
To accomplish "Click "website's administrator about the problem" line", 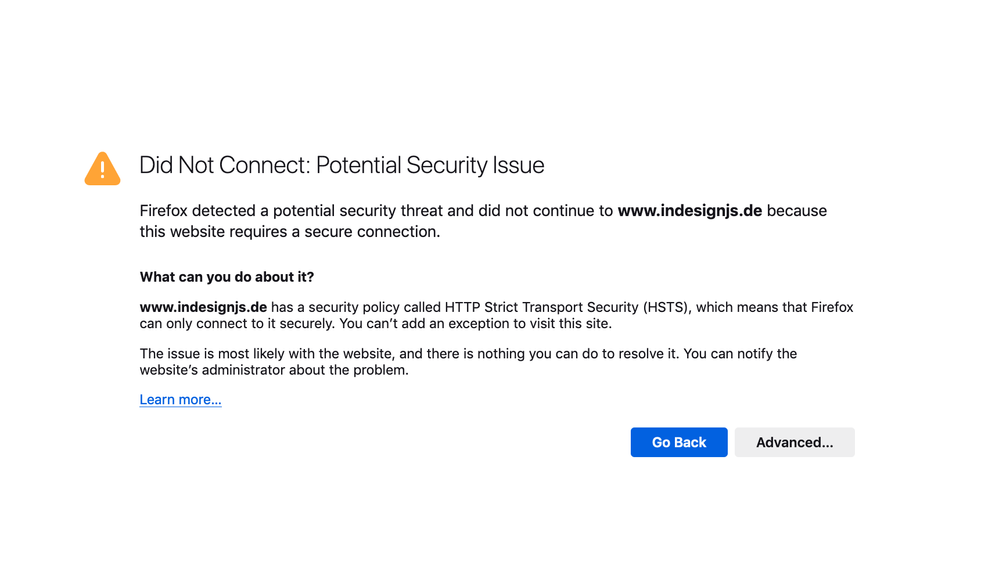I will click(x=274, y=370).
